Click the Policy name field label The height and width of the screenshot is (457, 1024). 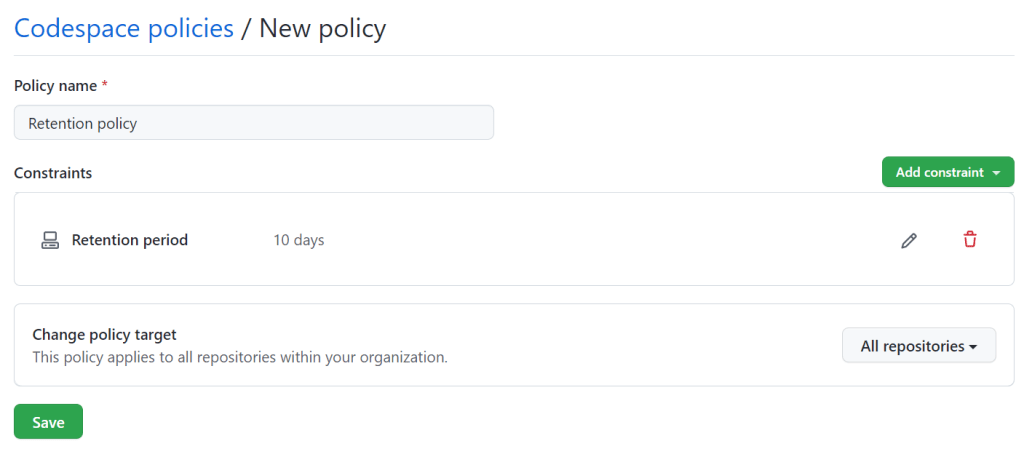coord(56,86)
